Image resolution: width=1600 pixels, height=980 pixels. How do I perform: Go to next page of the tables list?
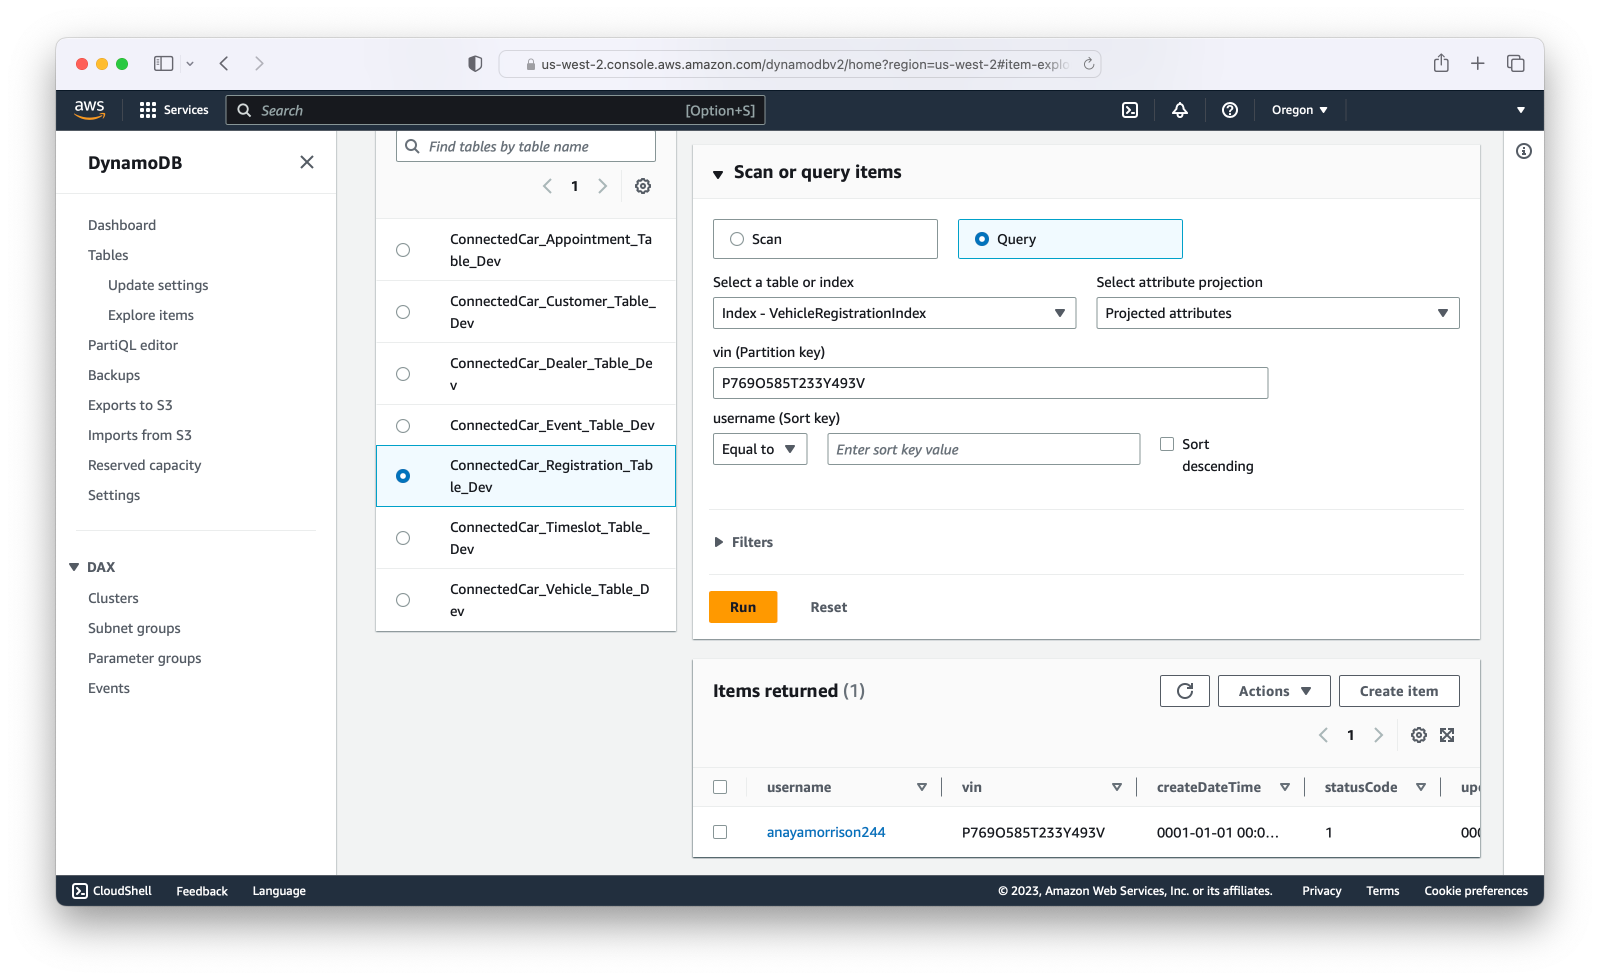(x=602, y=186)
